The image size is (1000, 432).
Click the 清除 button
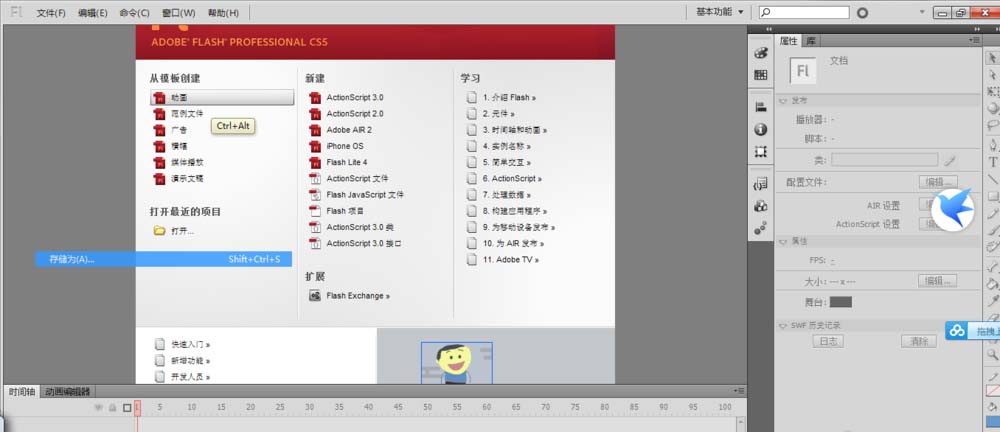[919, 341]
